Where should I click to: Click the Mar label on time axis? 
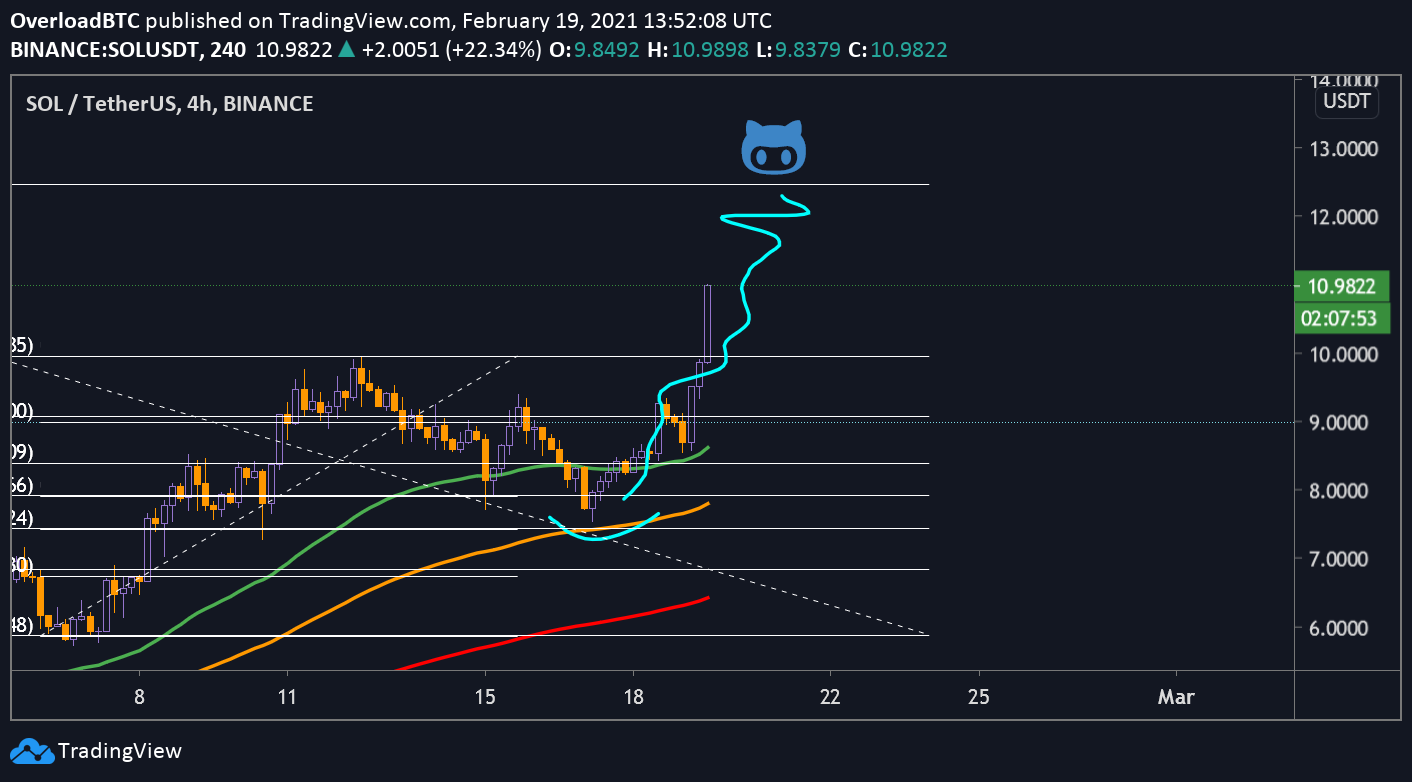(1176, 697)
